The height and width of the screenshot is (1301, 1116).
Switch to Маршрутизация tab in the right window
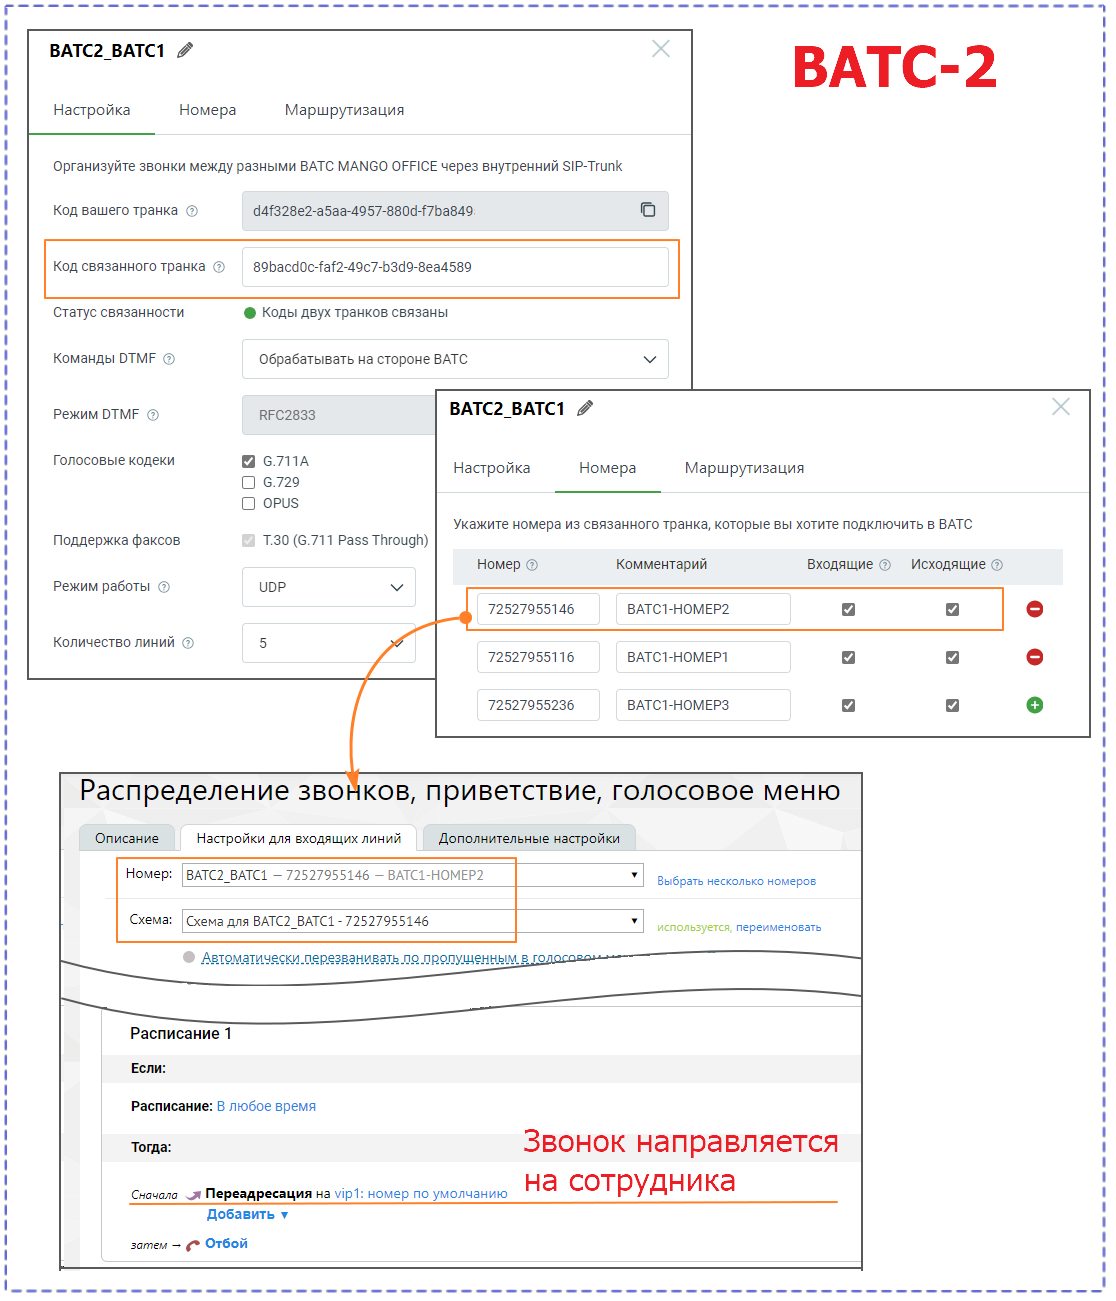point(745,468)
